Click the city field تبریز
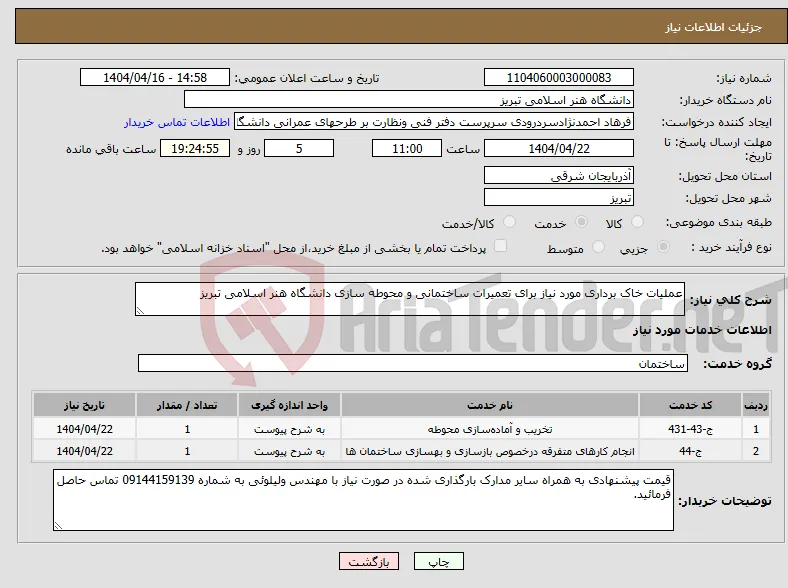 [x=559, y=197]
